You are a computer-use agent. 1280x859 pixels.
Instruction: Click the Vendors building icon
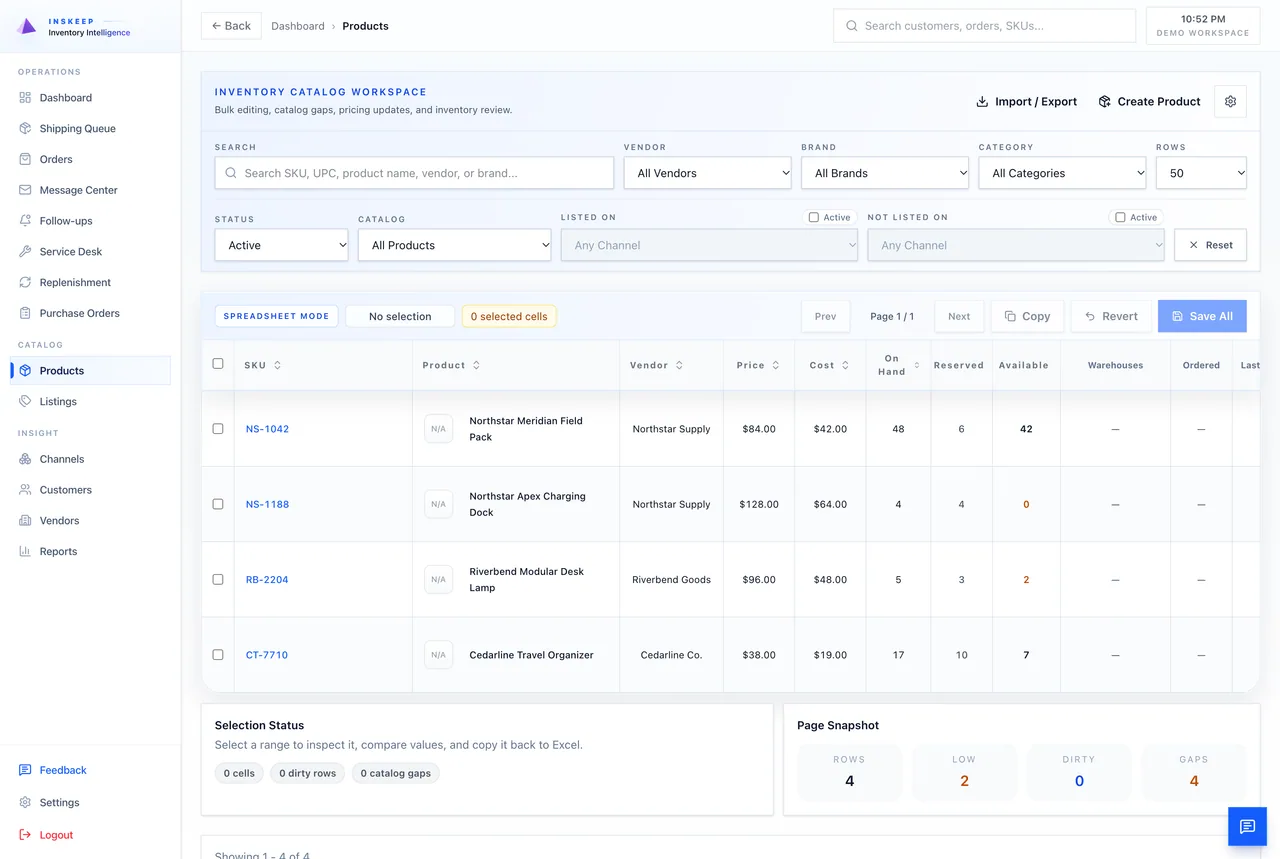tap(25, 521)
